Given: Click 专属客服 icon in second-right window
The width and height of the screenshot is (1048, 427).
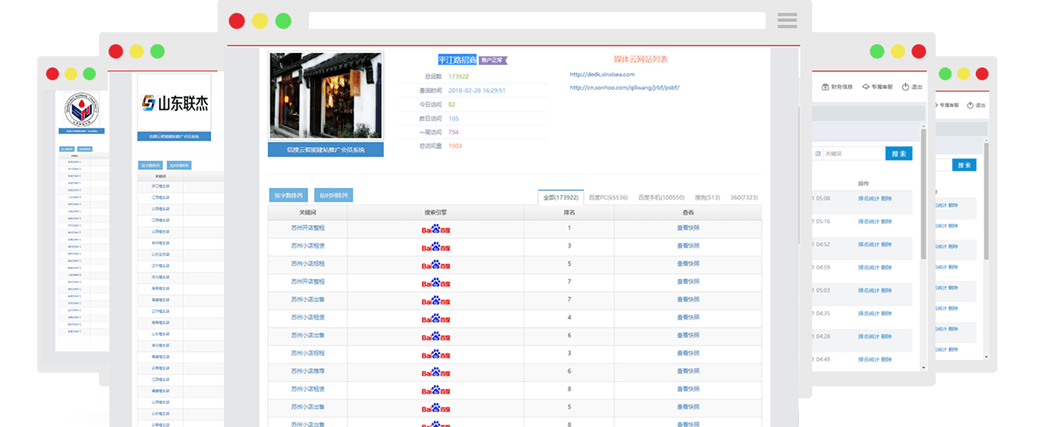Looking at the screenshot, I should (x=866, y=87).
